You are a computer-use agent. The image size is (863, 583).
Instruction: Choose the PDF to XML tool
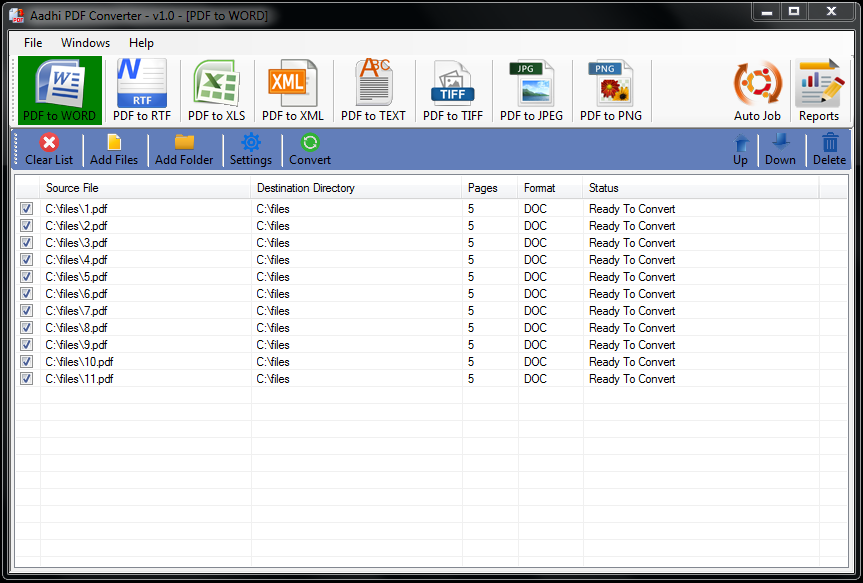click(x=292, y=90)
